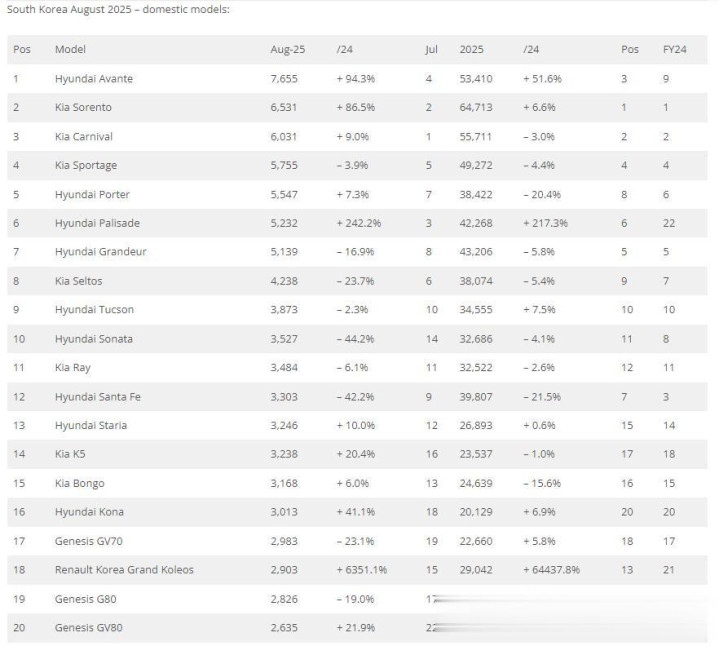The height and width of the screenshot is (646, 719).
Task: Click the Jul column header
Action: pos(431,49)
